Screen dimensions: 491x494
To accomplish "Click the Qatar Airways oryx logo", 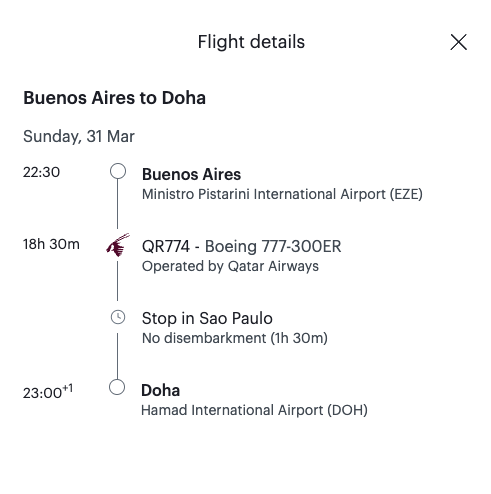I will point(118,245).
